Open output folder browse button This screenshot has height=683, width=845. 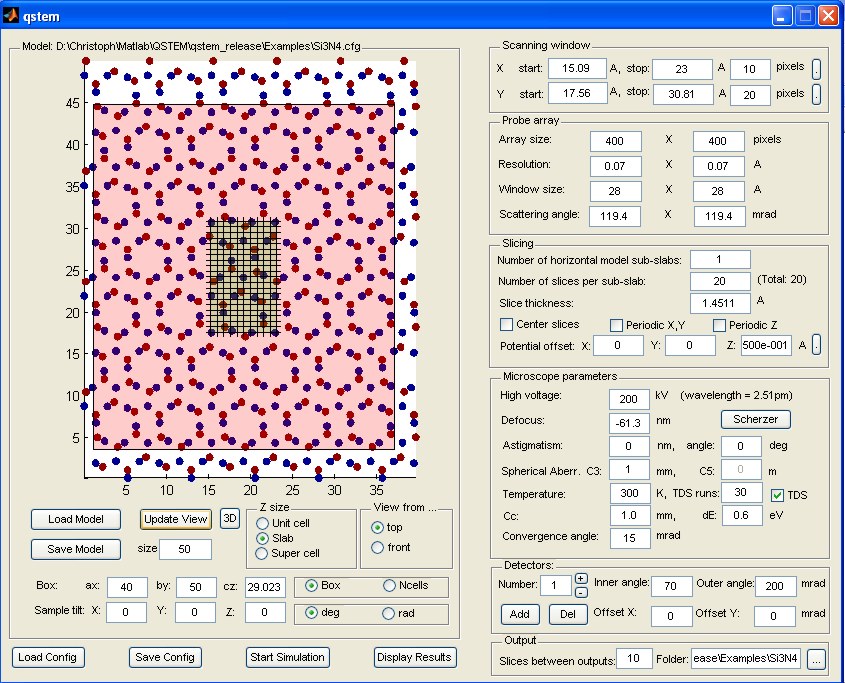817,659
